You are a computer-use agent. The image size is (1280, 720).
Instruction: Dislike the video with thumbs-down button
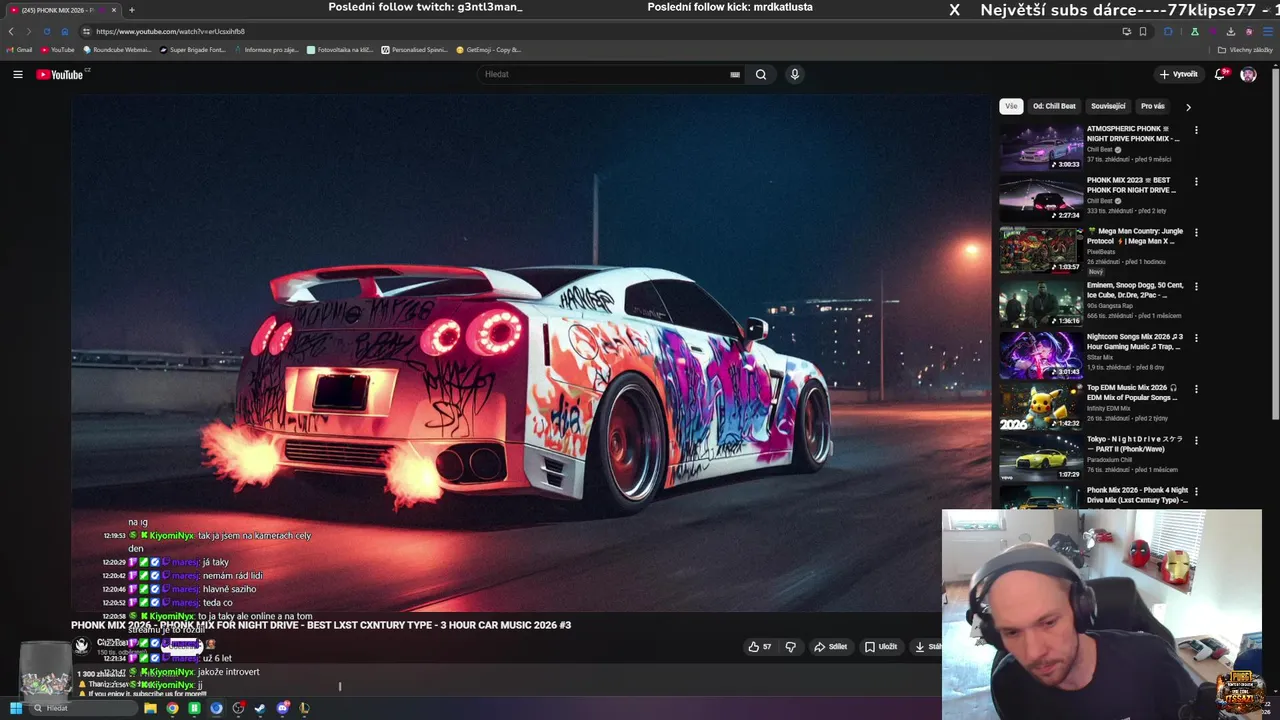point(790,647)
